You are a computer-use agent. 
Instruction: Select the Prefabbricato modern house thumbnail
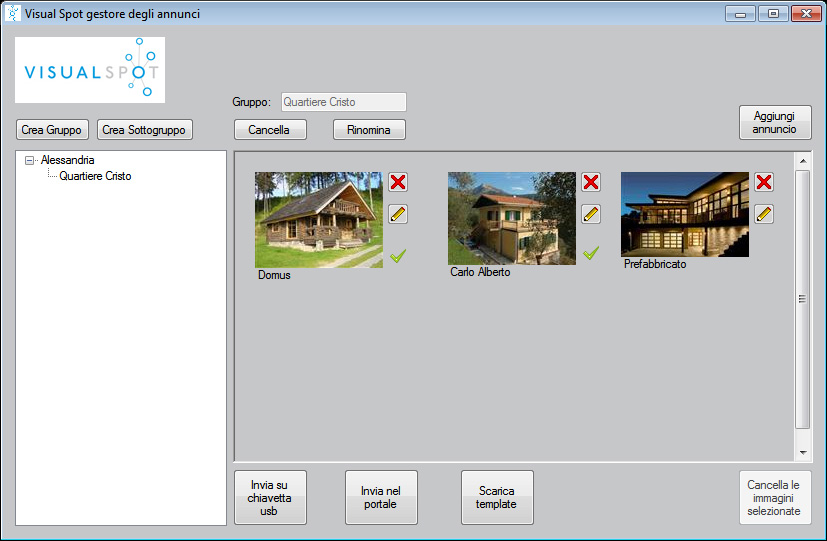click(685, 215)
